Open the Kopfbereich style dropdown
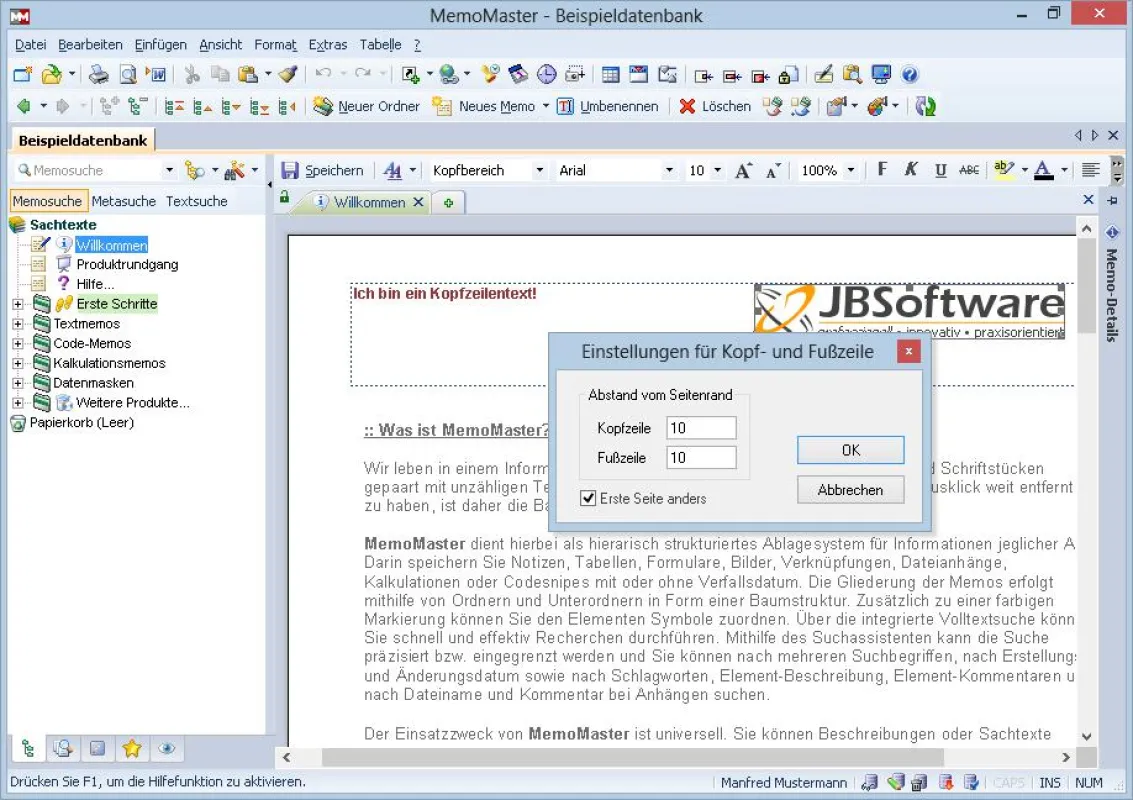Screen dimensions: 1133x800 (x=539, y=171)
